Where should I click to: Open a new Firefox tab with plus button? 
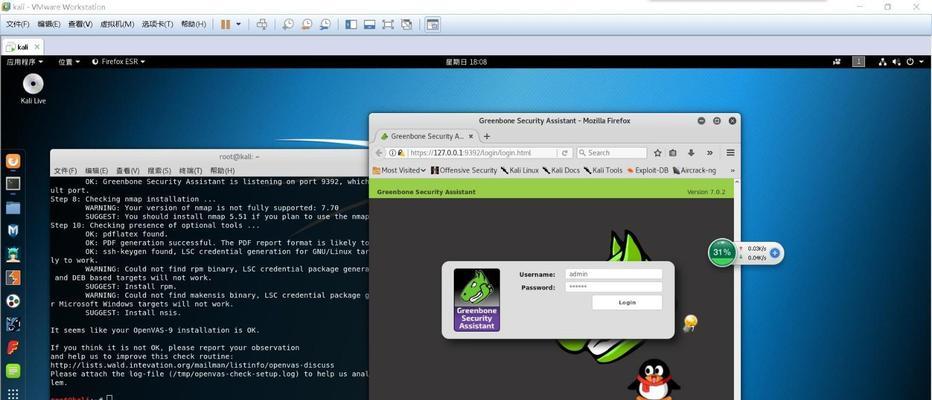pyautogui.click(x=487, y=136)
